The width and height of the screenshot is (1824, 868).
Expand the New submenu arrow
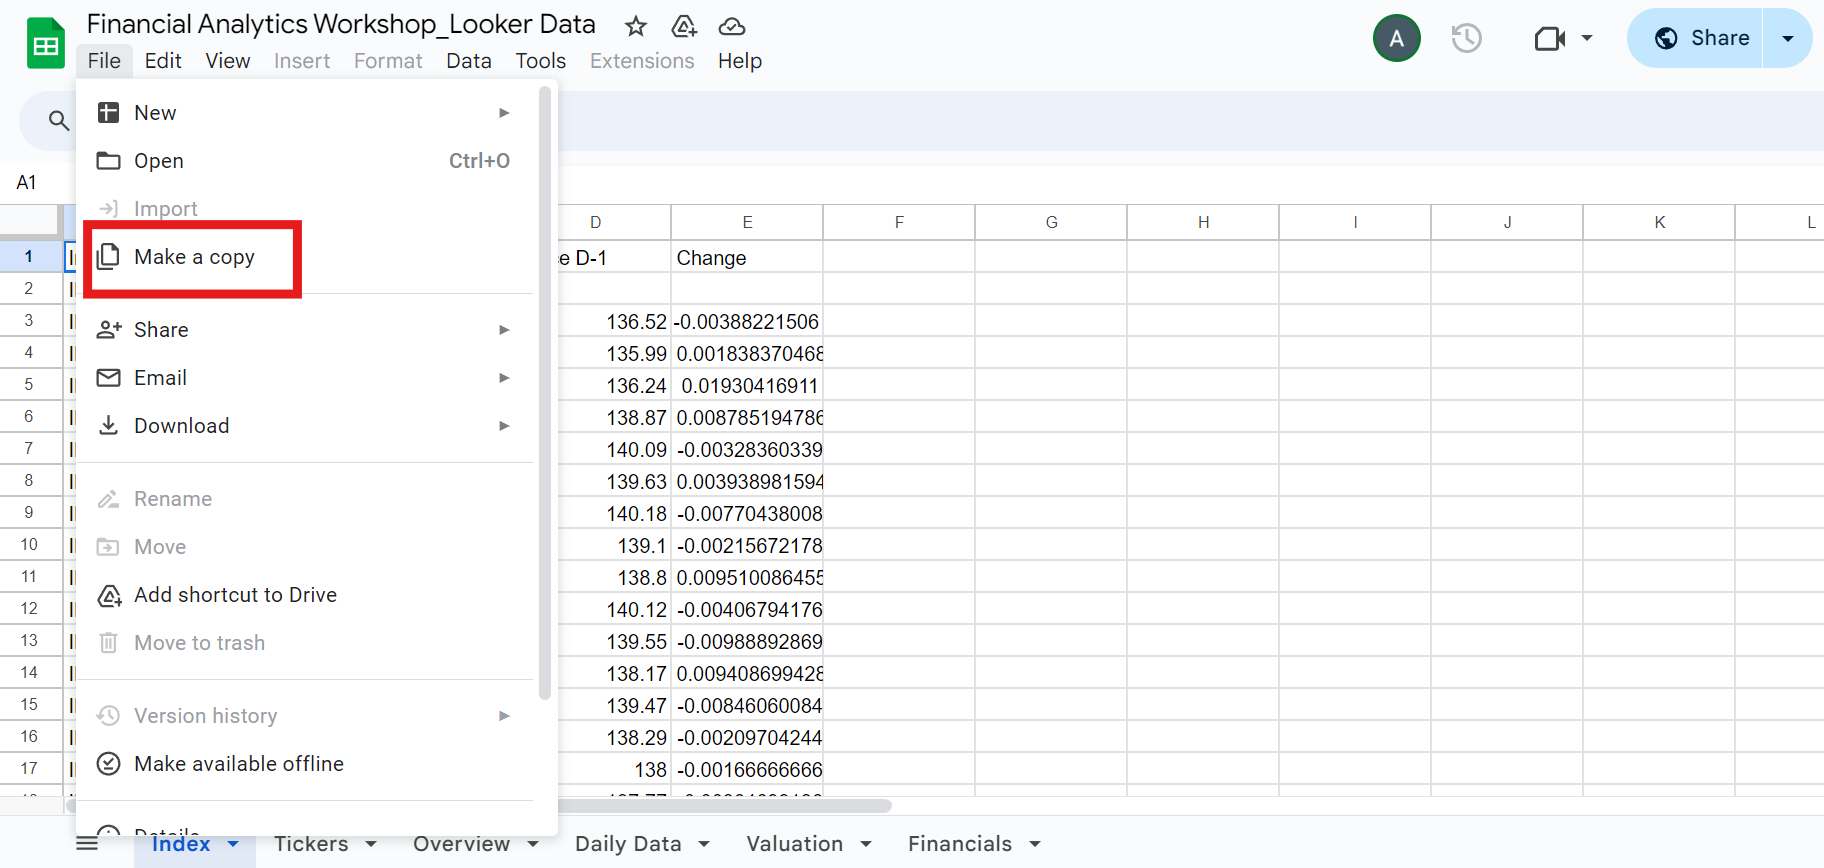point(504,113)
